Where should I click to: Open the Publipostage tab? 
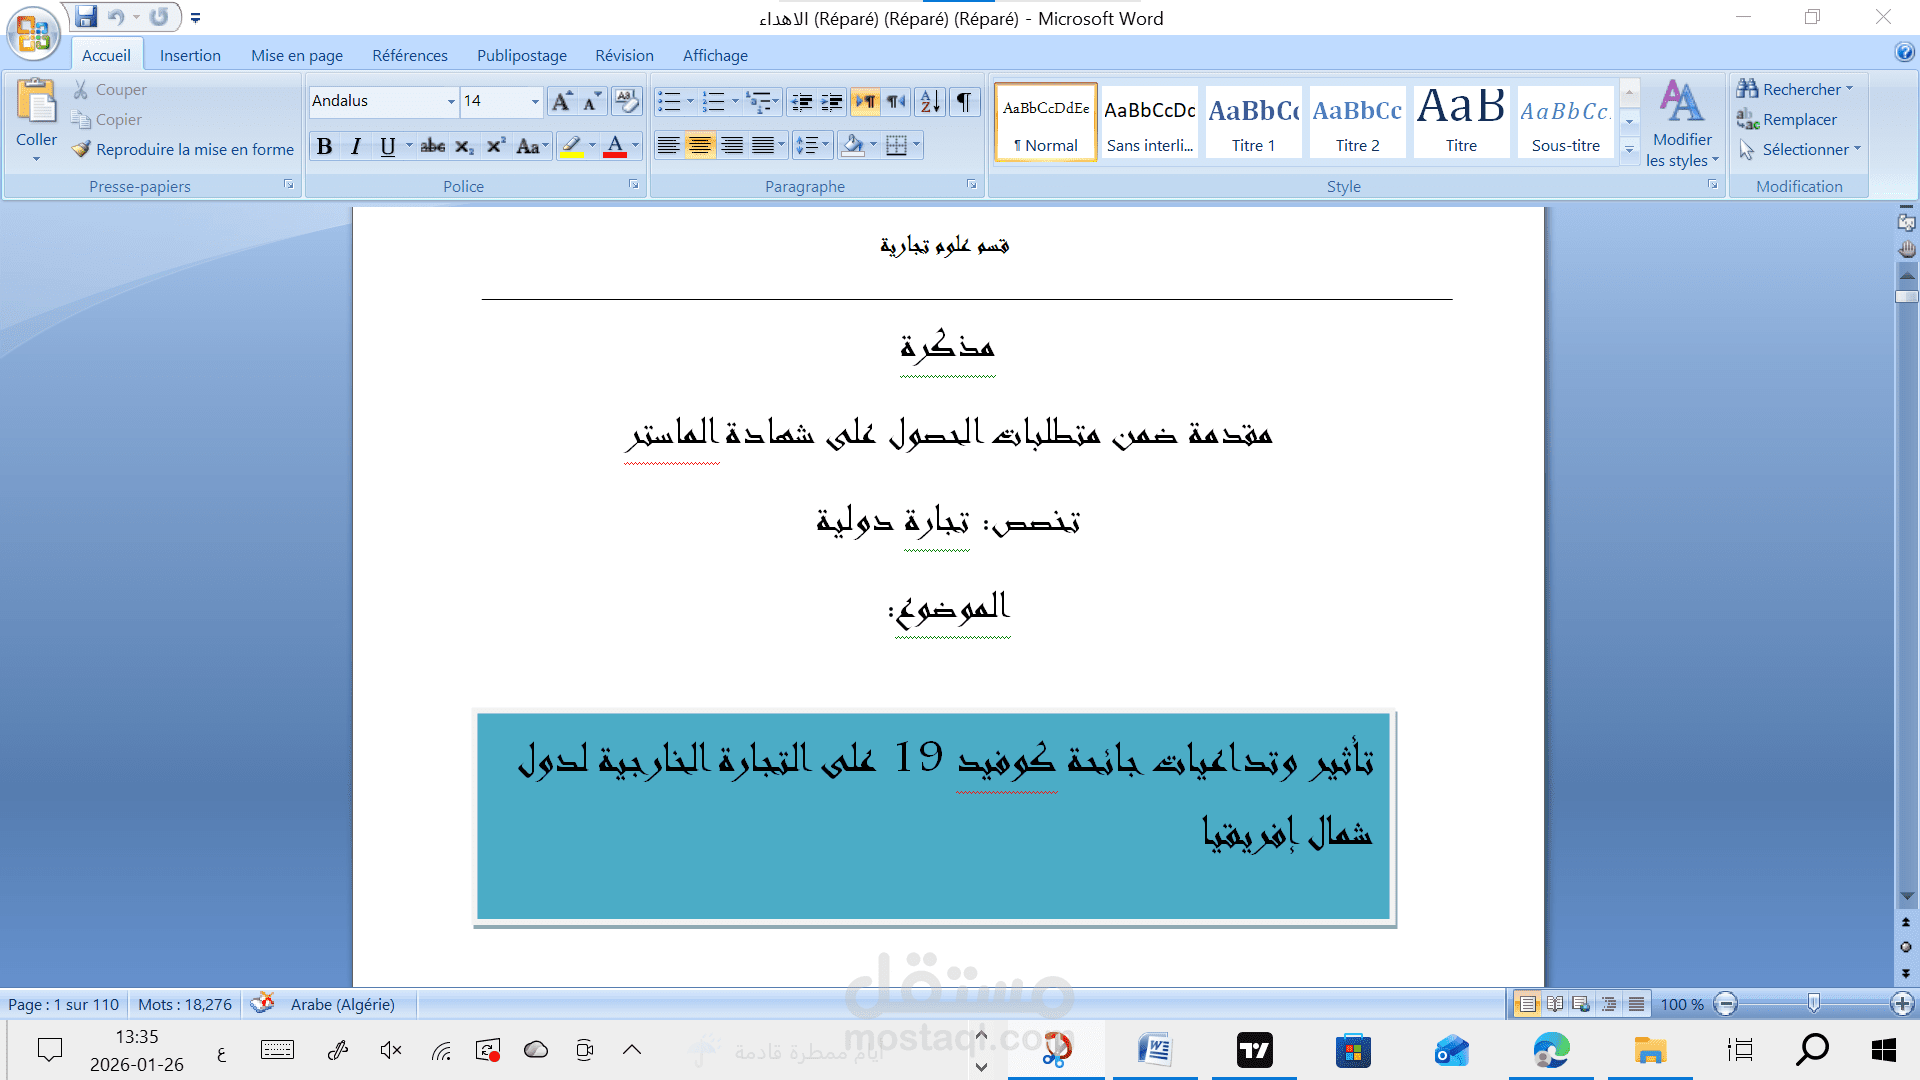[522, 55]
